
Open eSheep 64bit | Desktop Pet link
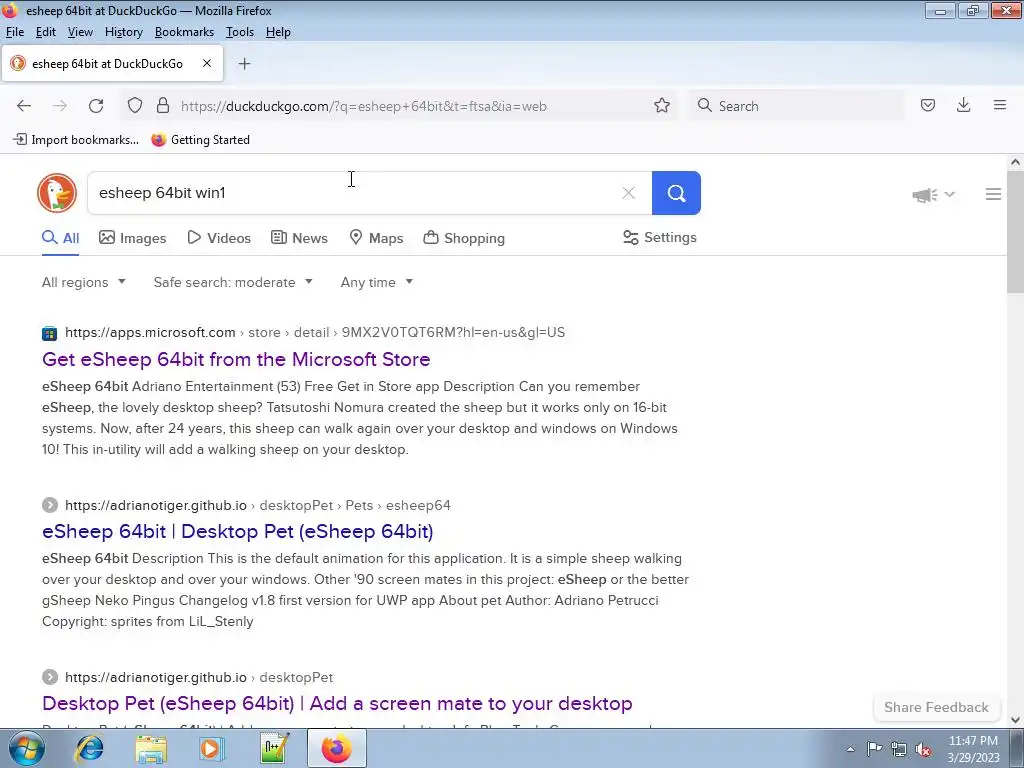tap(238, 532)
